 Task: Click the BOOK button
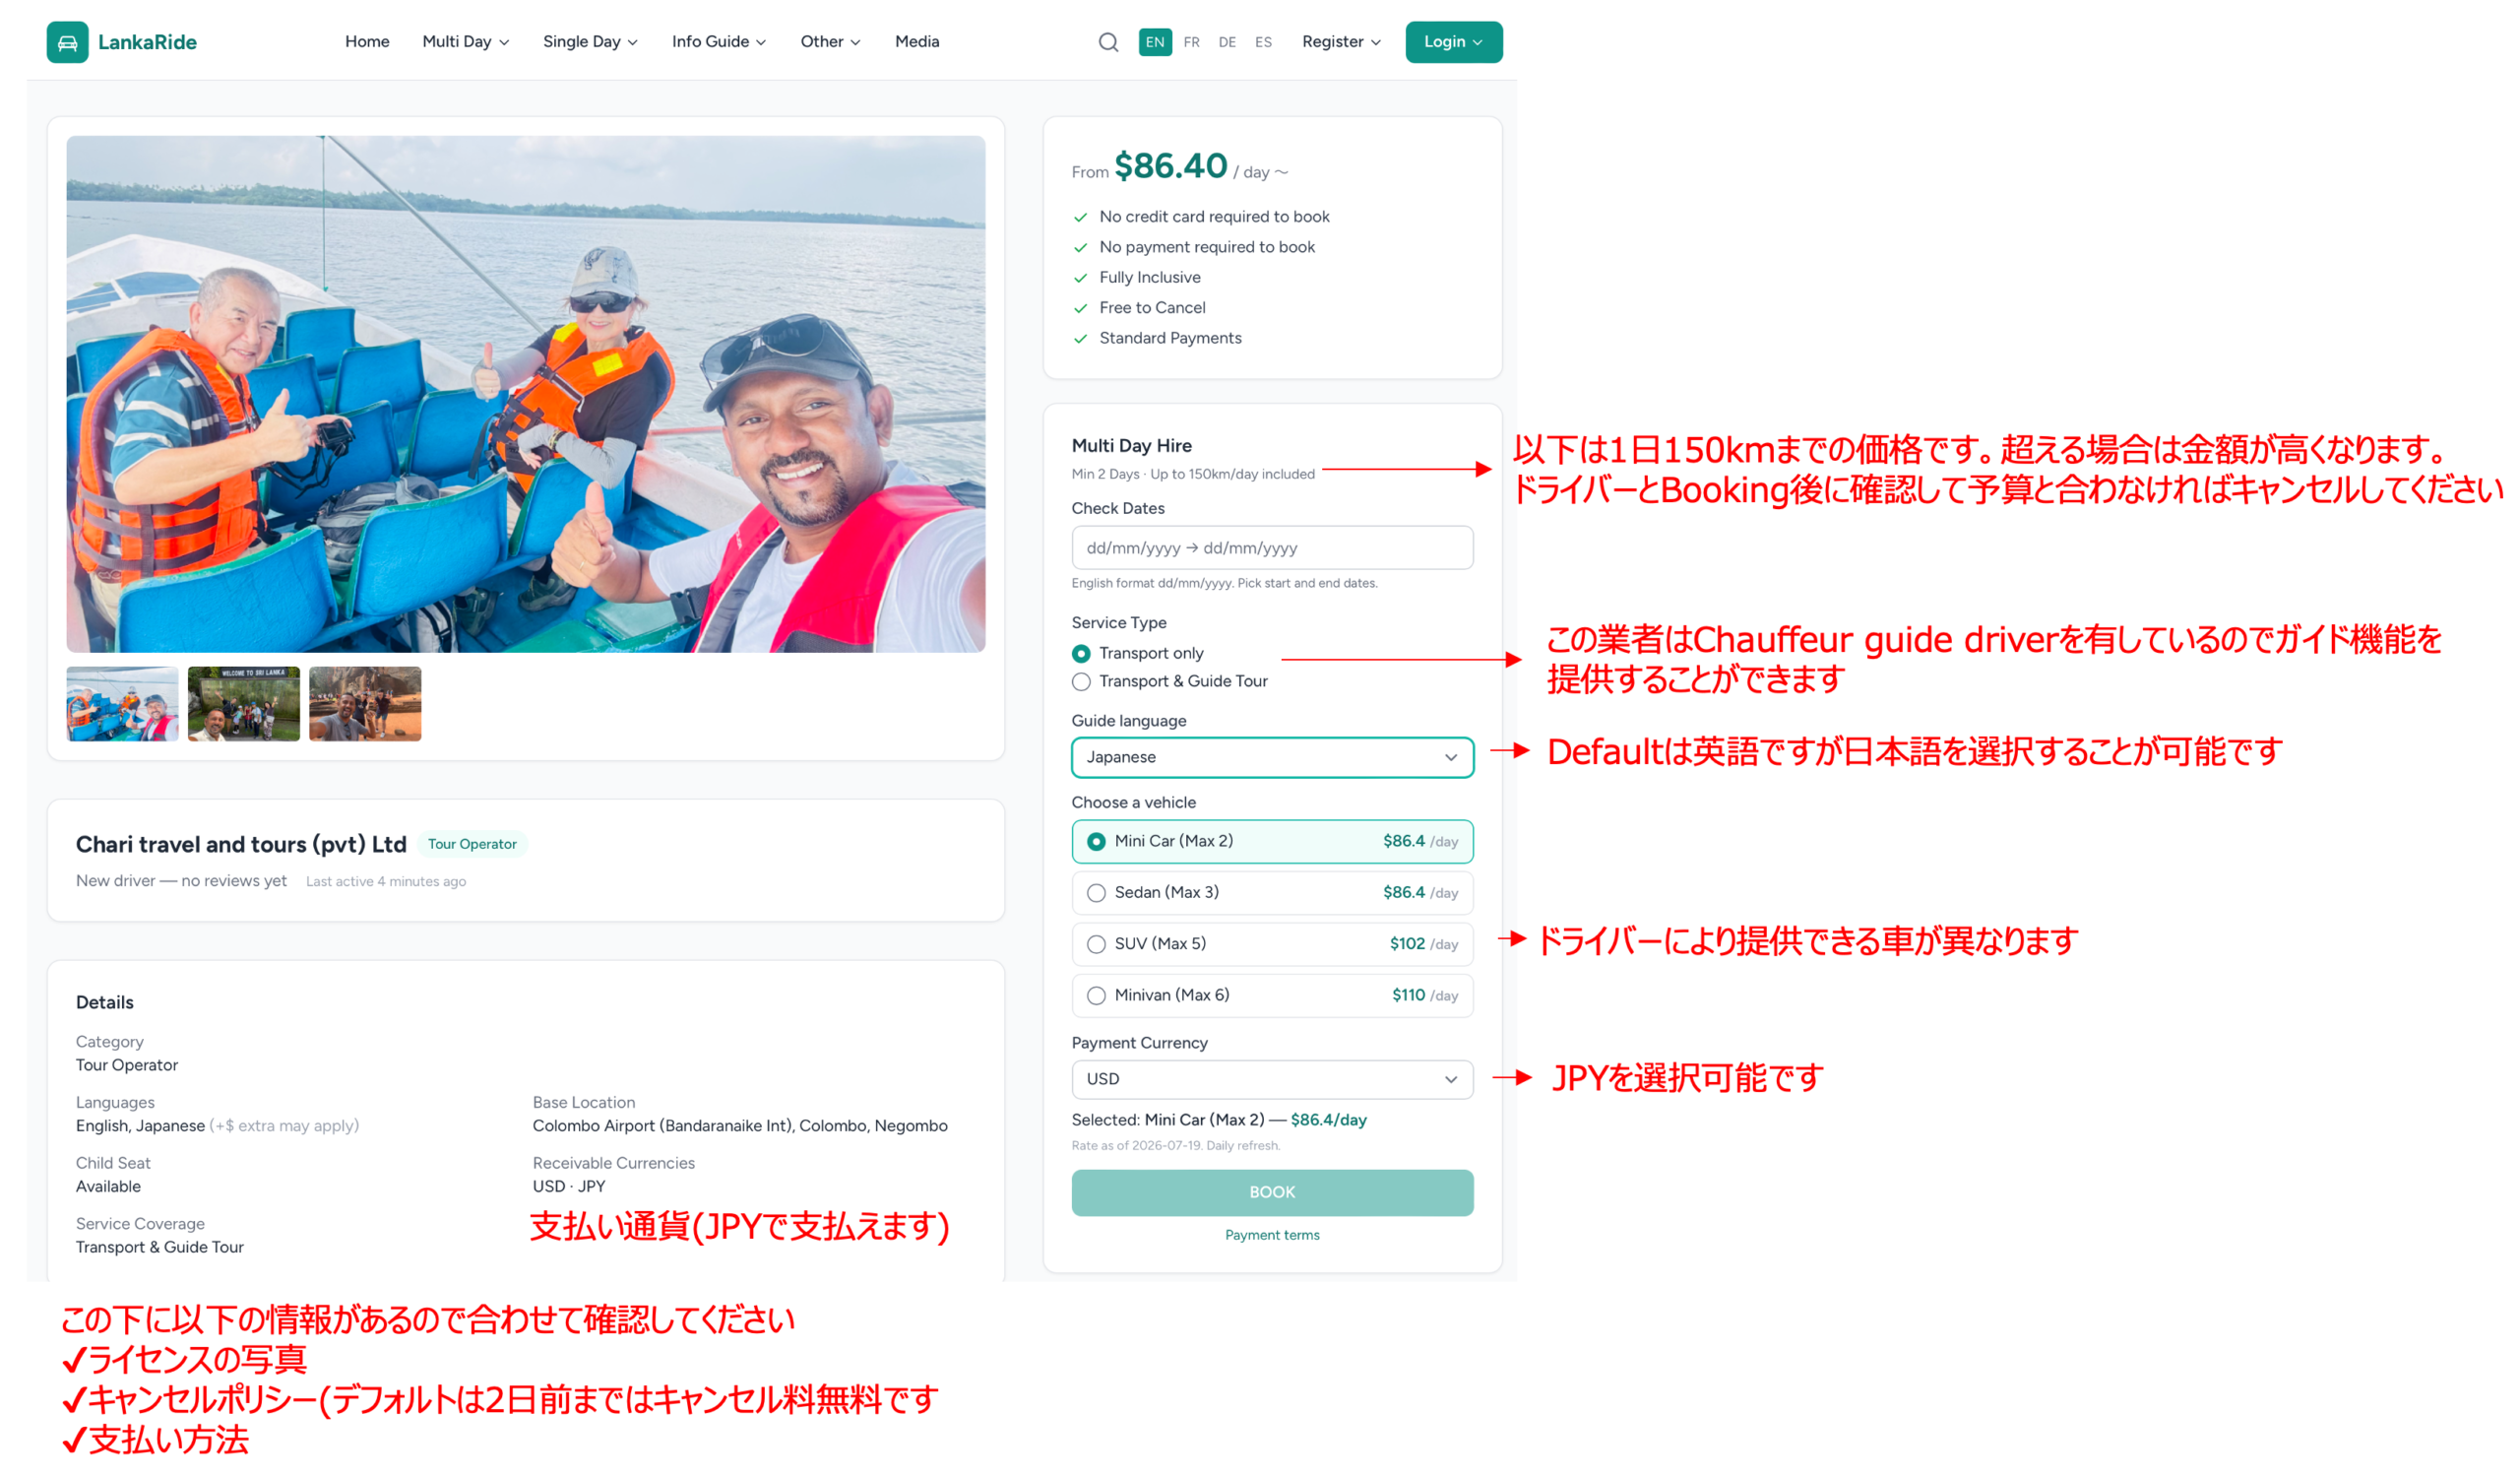[1272, 1192]
